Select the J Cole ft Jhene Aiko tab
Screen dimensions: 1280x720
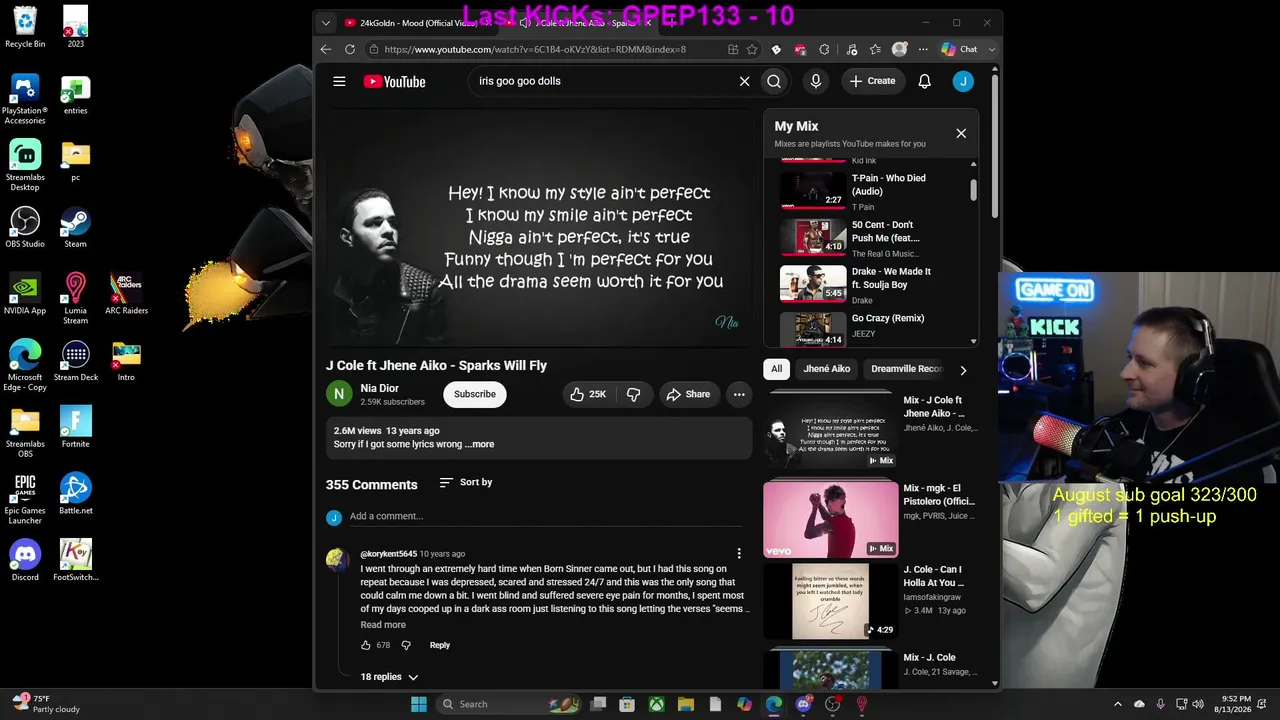(x=583, y=22)
